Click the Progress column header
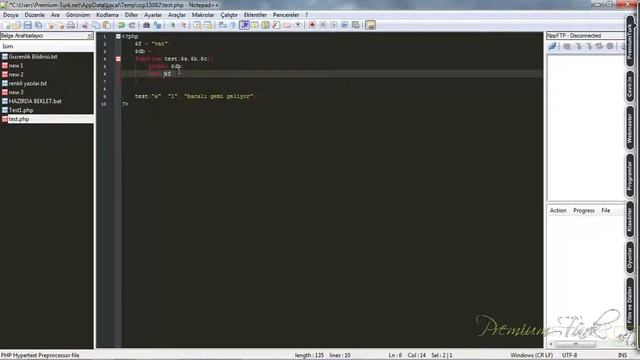640x360 pixels. click(x=584, y=211)
